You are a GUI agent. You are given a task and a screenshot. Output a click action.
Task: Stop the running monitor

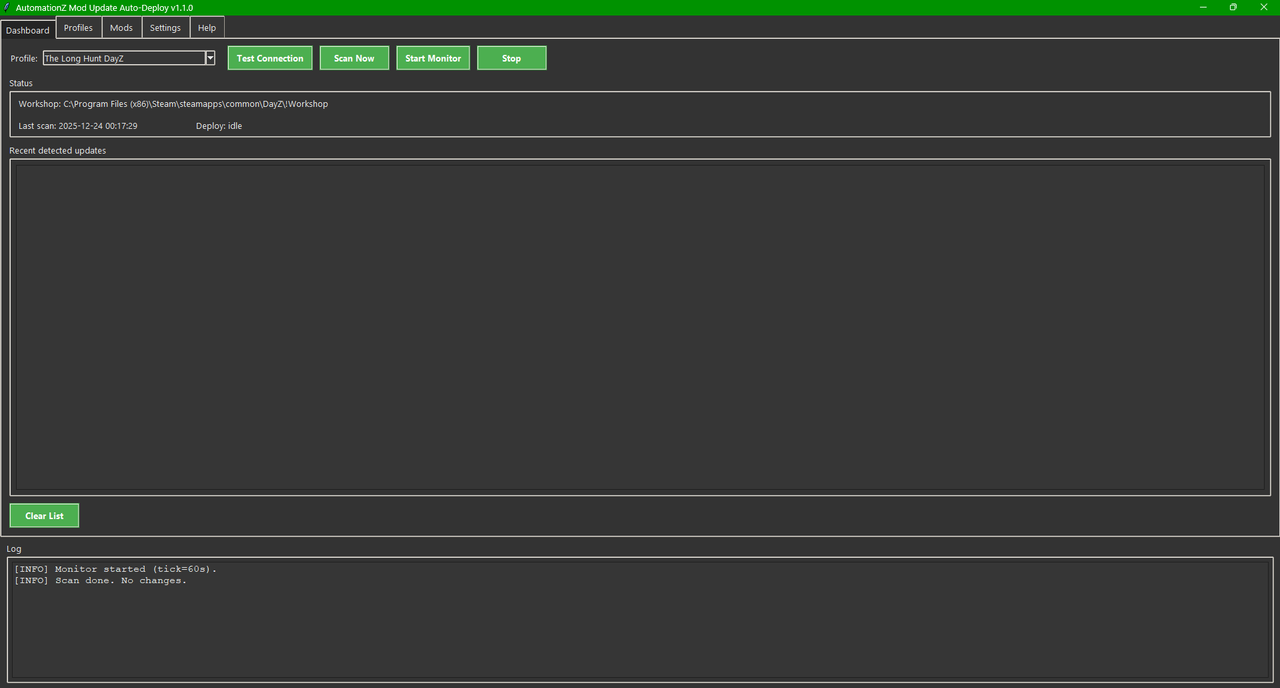tap(511, 57)
